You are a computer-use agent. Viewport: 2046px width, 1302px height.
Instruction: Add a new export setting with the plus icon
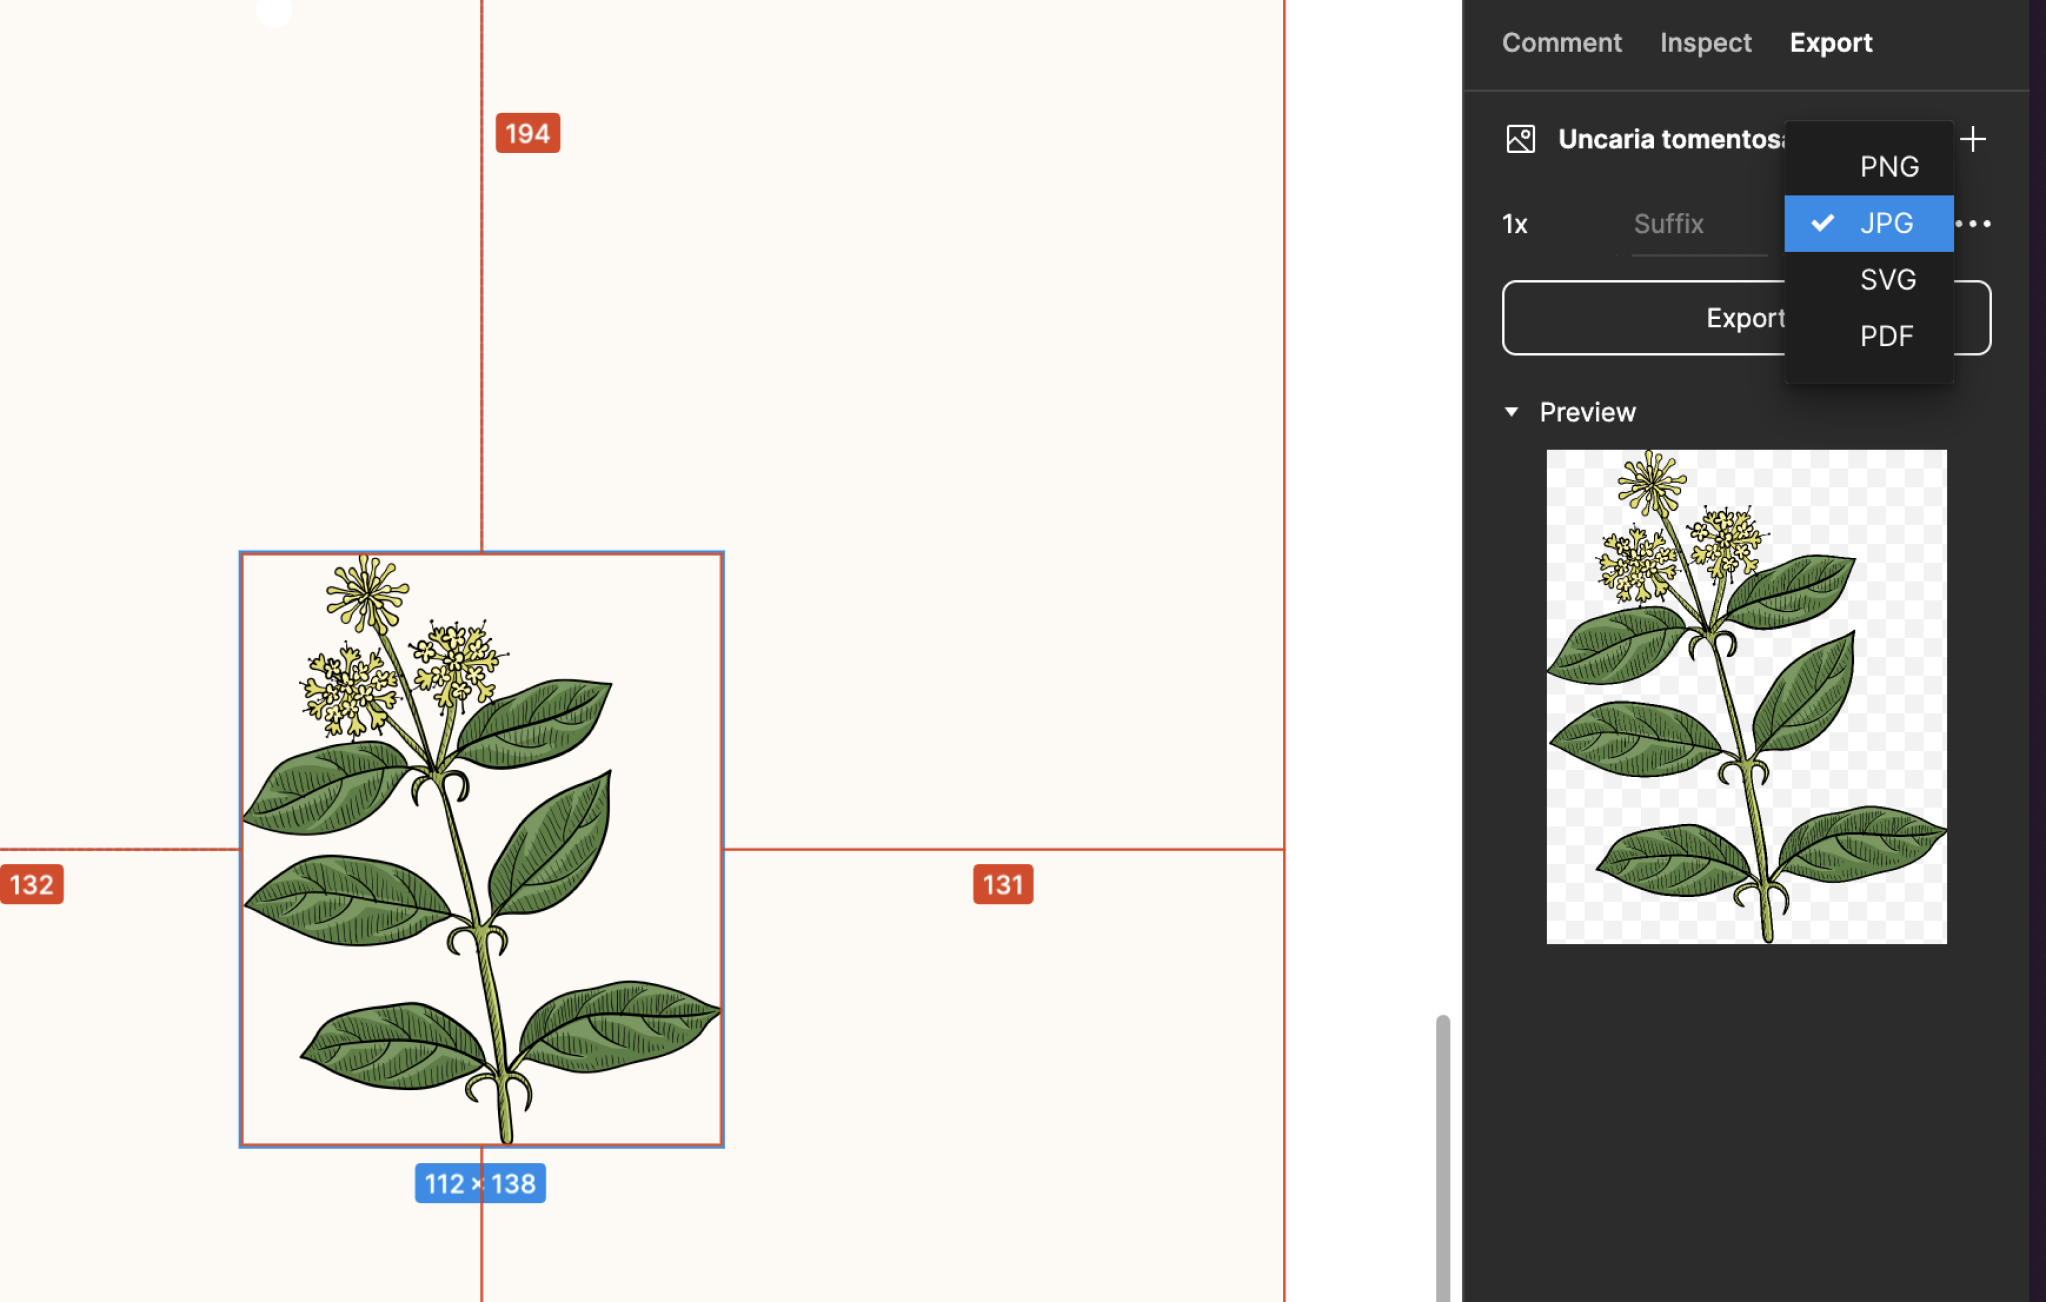(1973, 139)
